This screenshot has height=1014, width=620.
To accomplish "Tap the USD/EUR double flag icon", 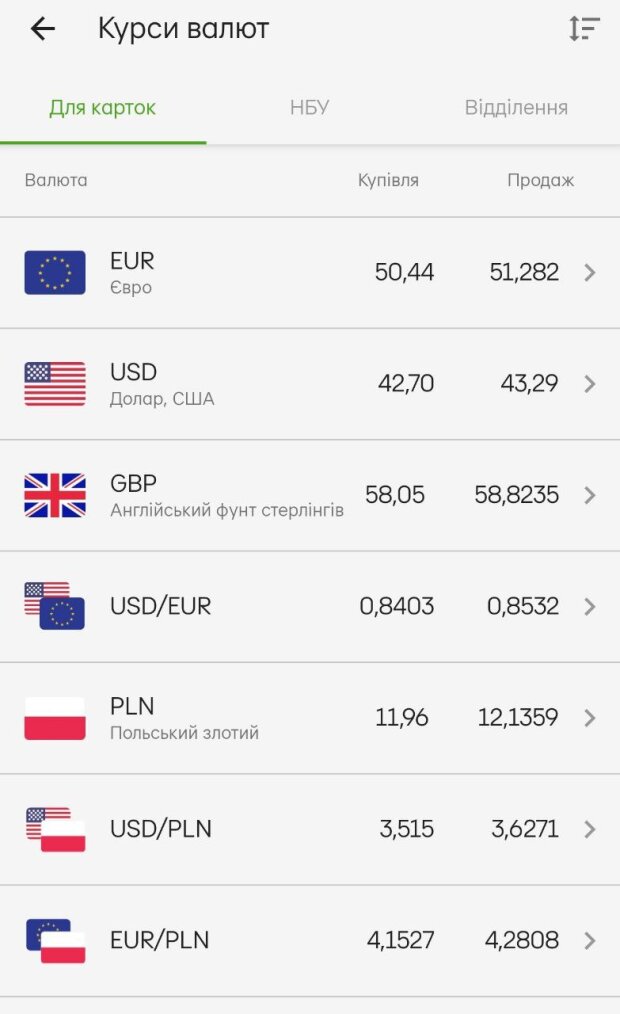I will (x=55, y=606).
